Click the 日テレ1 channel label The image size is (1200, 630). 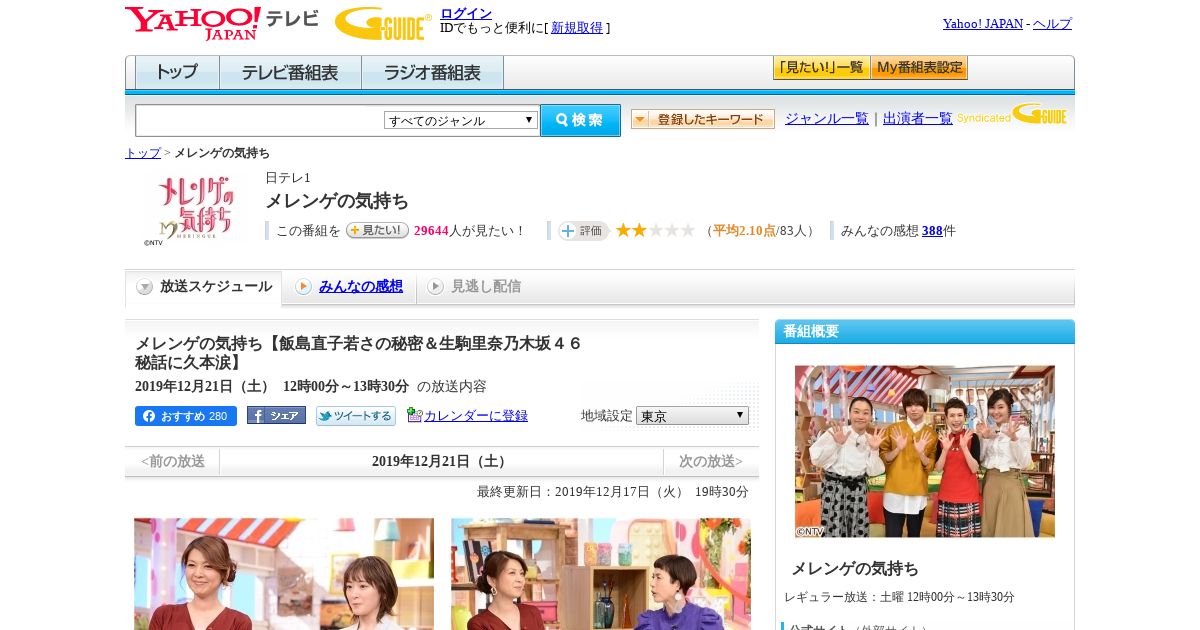click(x=288, y=177)
